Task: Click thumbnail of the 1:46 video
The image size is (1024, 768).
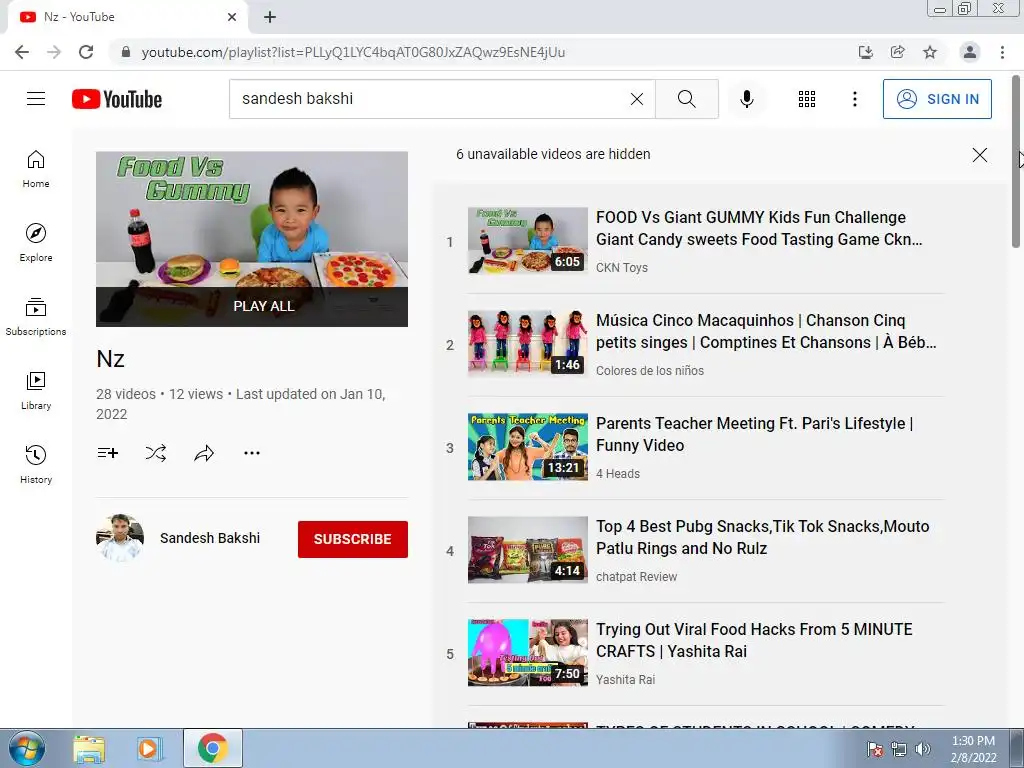Action: (x=528, y=344)
